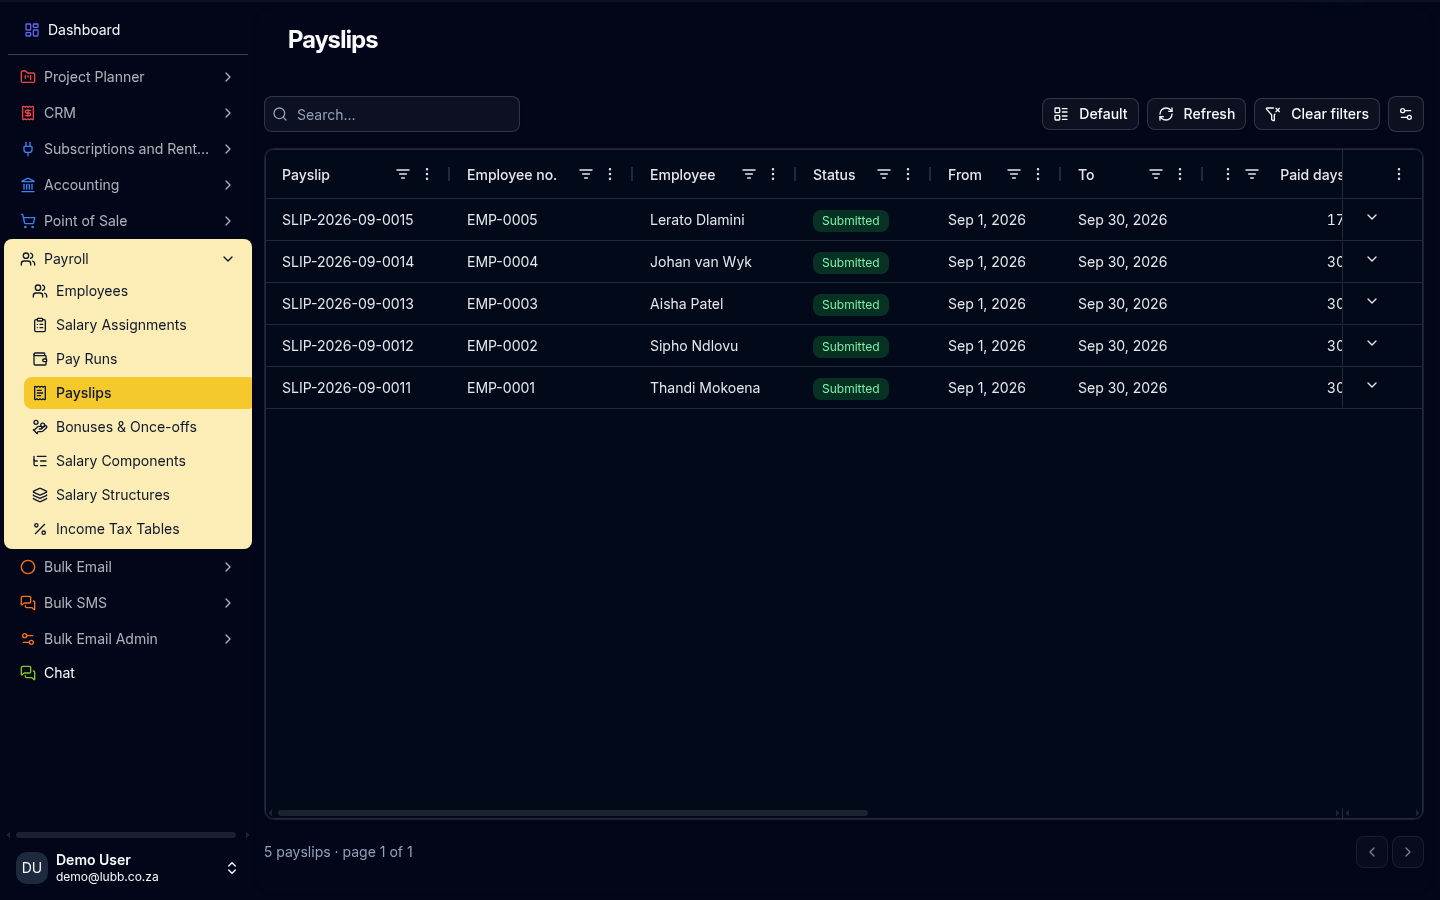Screen dimensions: 1440x900
Task: Expand row SLIP-2026-09-0015 actions chevron
Action: pyautogui.click(x=1372, y=217)
